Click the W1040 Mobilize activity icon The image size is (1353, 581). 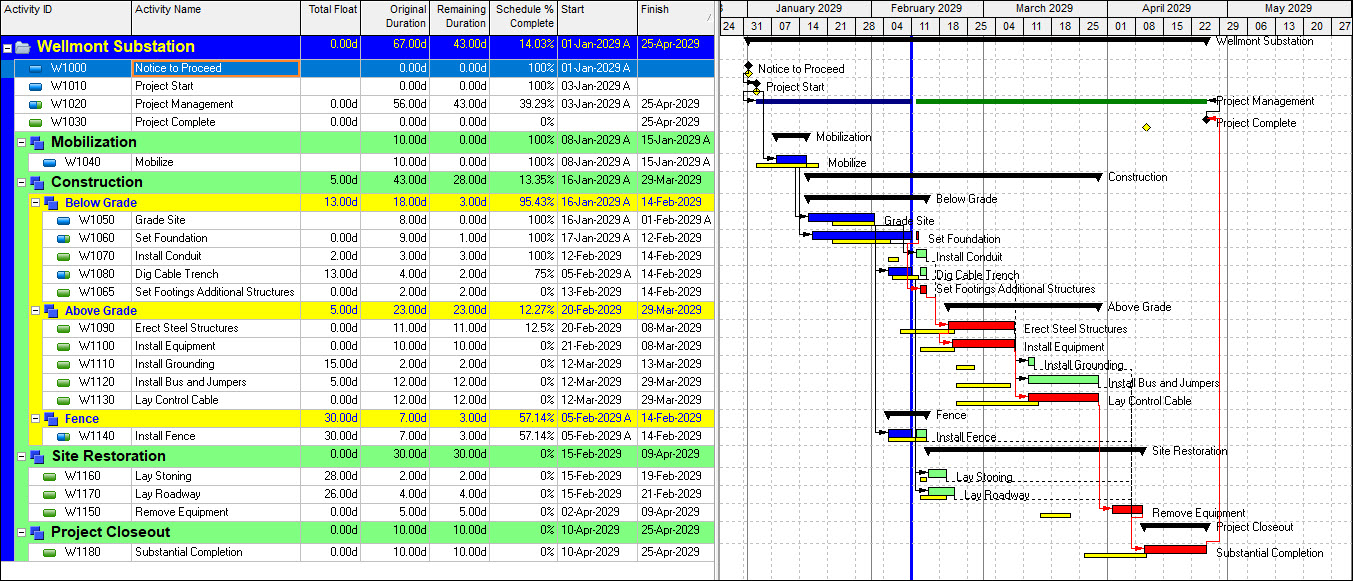click(x=50, y=162)
